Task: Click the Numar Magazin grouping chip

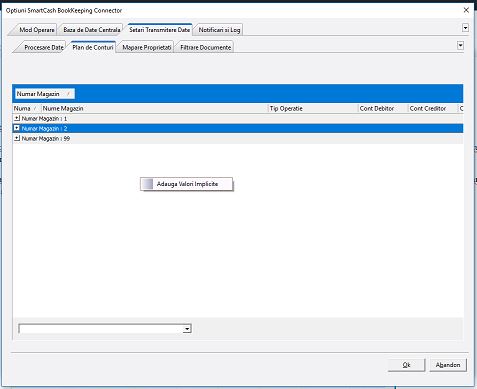Action: [44, 94]
